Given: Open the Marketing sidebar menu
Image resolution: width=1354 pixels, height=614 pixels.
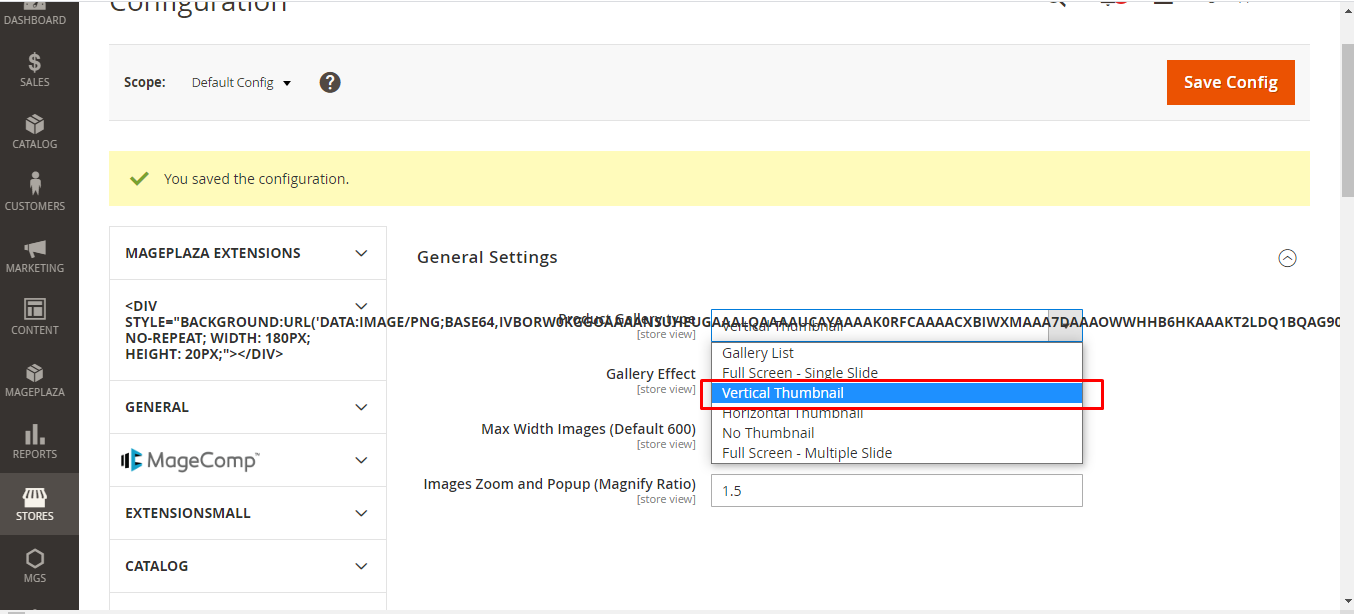Looking at the screenshot, I should click(35, 256).
